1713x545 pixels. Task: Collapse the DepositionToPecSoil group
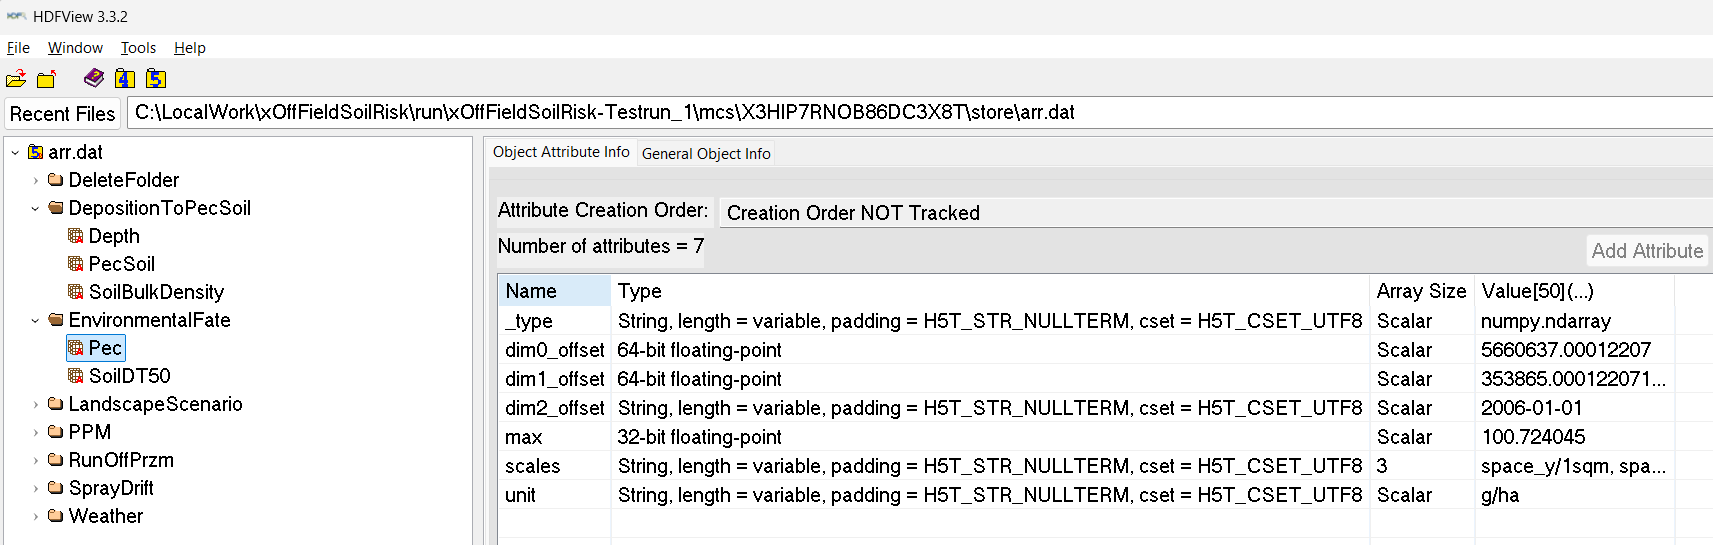click(x=36, y=209)
